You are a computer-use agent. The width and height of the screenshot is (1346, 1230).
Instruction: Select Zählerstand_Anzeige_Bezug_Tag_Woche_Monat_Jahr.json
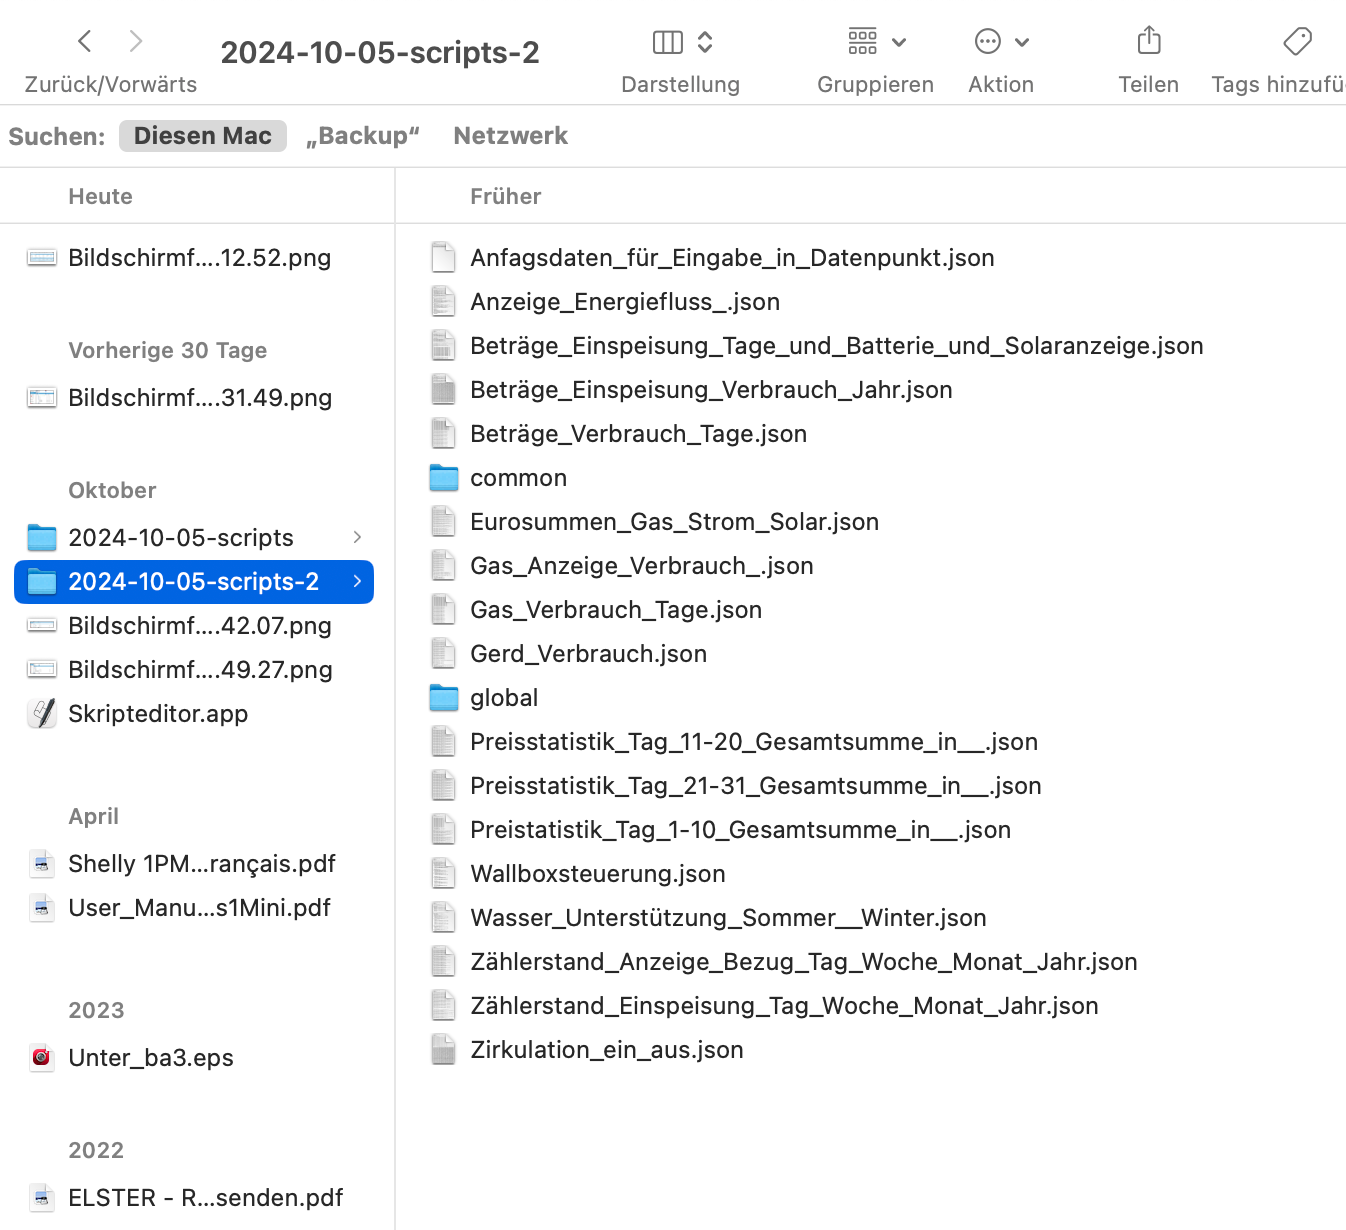[x=804, y=962]
